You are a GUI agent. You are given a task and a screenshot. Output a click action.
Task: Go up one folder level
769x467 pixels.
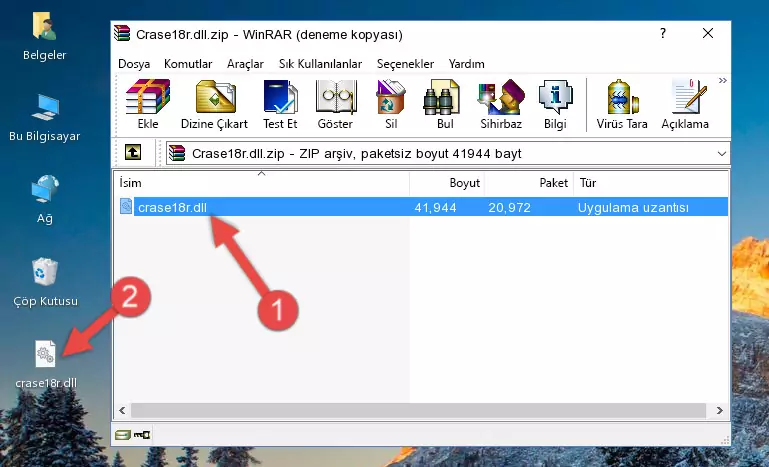(132, 153)
